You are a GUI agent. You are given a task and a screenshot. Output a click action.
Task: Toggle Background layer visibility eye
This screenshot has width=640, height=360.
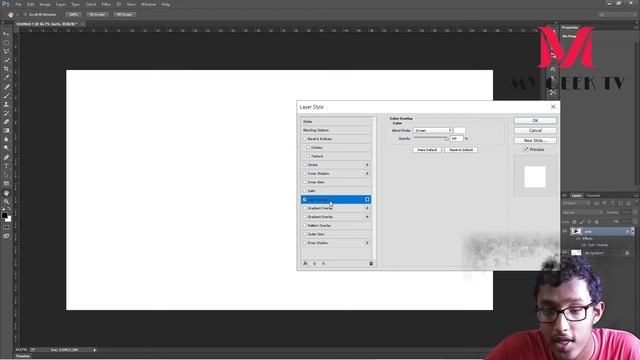tap(565, 253)
